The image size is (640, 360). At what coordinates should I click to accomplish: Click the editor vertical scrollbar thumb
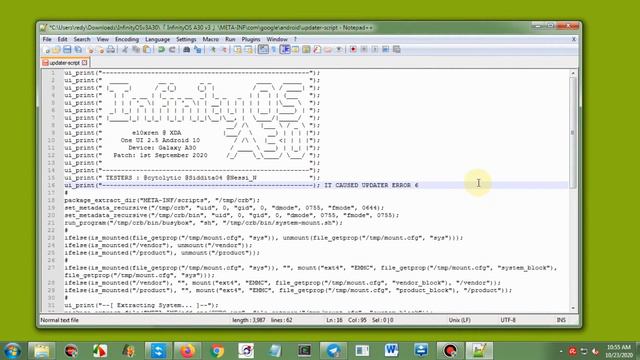click(x=573, y=133)
